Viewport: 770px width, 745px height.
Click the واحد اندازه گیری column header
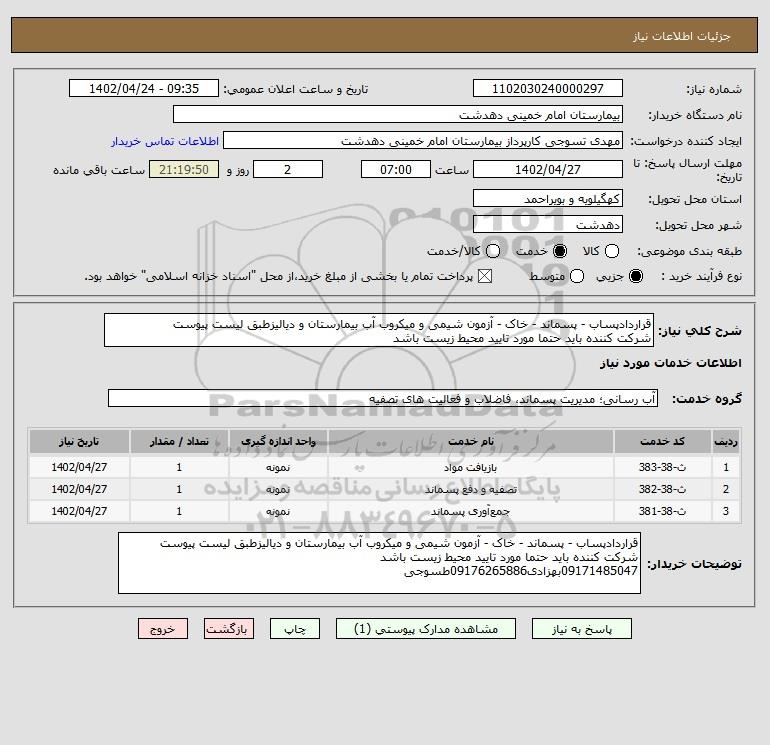278,441
